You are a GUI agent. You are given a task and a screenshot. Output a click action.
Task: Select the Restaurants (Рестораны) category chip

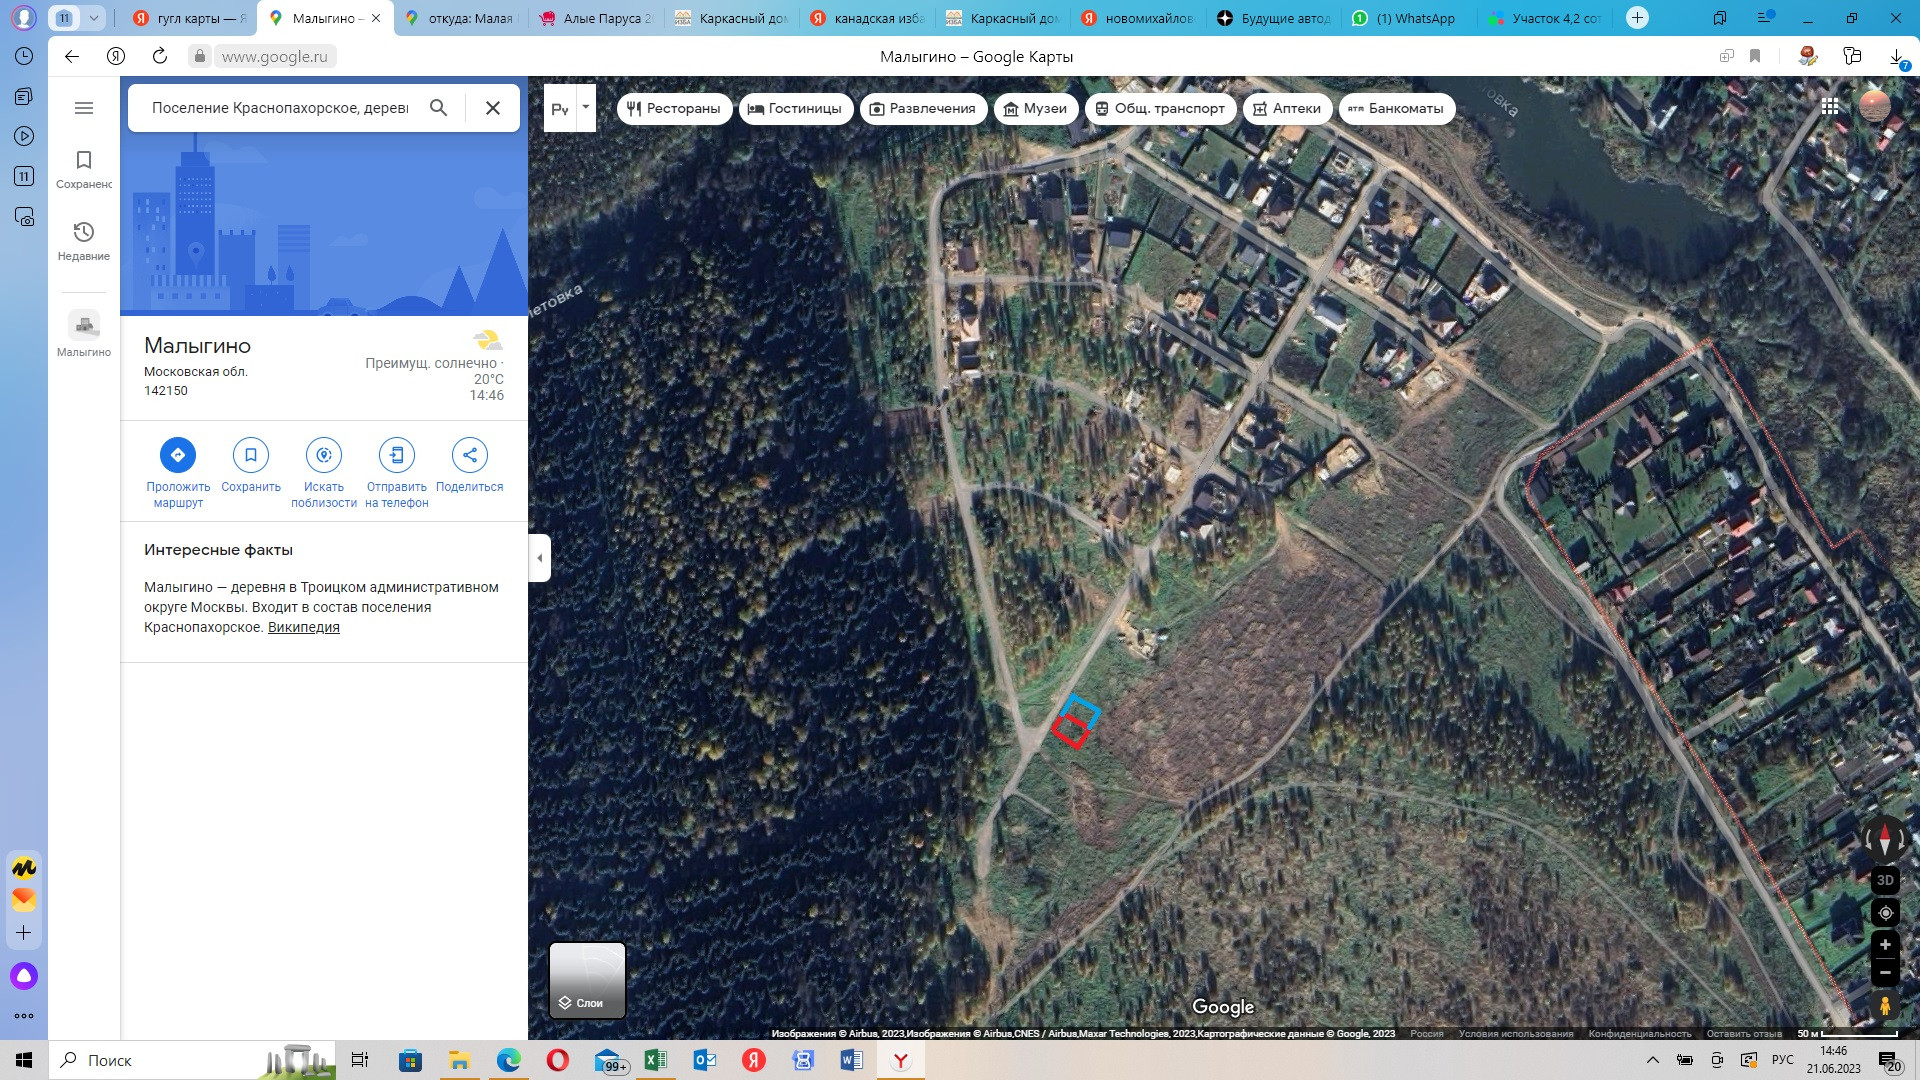click(x=674, y=108)
